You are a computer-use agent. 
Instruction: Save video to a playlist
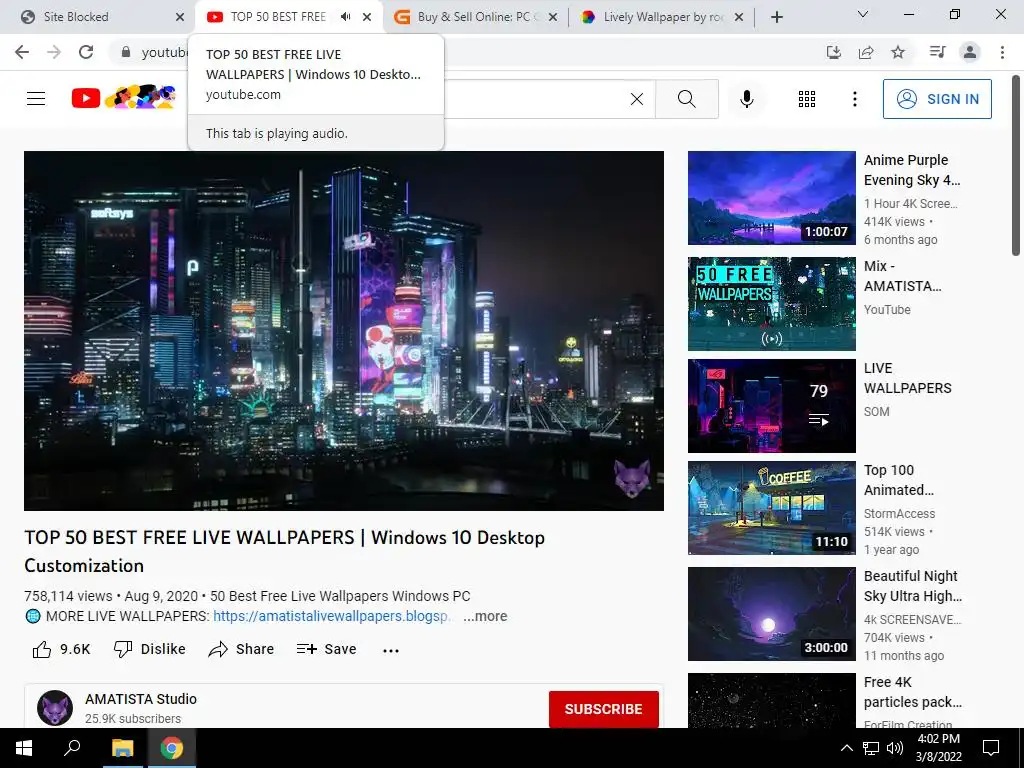(x=327, y=649)
